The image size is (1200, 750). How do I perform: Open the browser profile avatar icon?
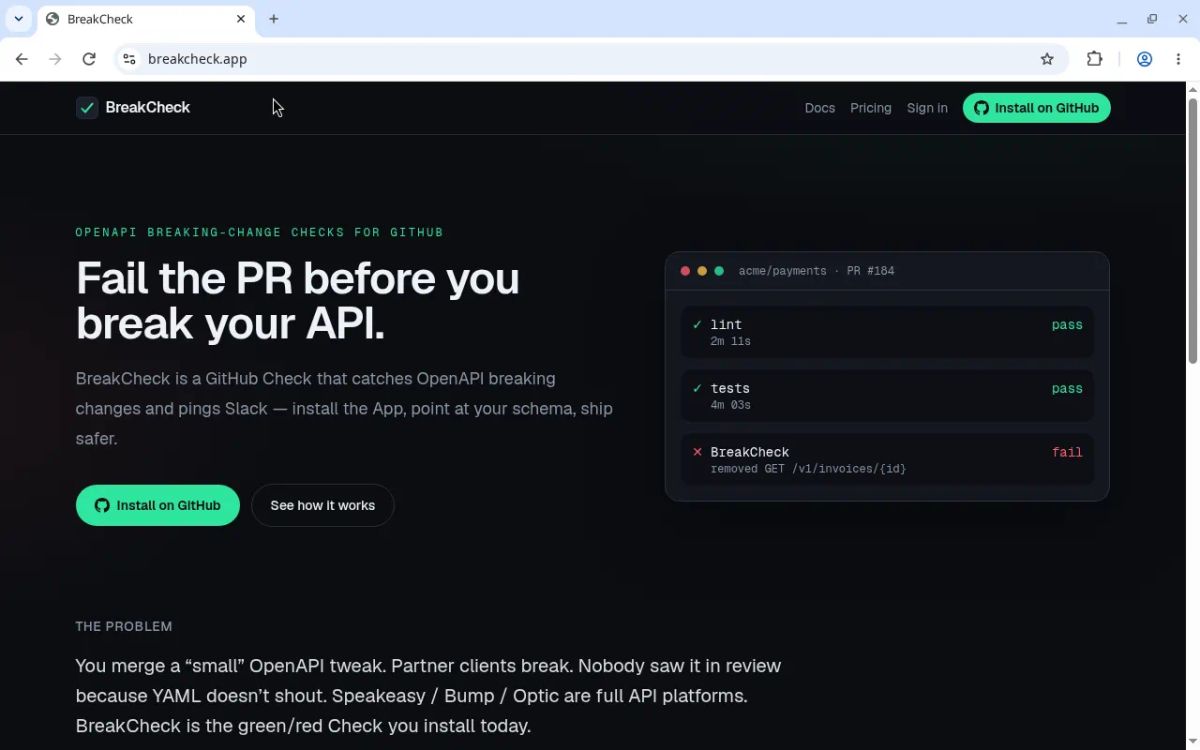[1145, 59]
